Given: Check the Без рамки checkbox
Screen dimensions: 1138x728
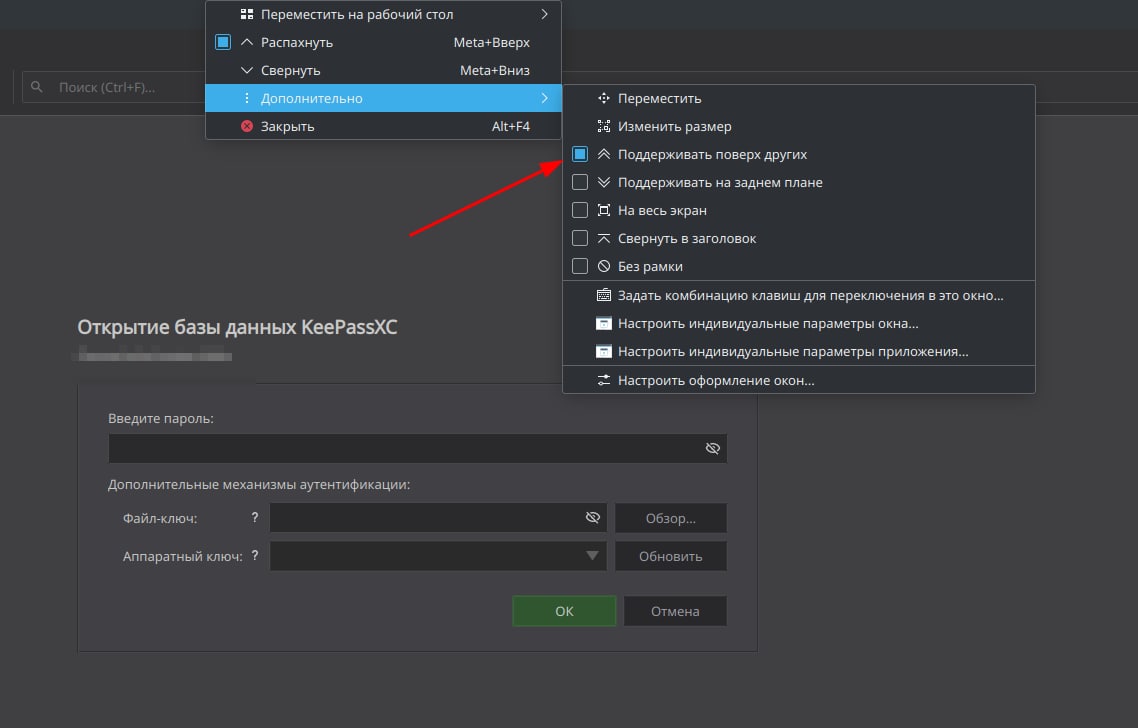Looking at the screenshot, I should [580, 266].
